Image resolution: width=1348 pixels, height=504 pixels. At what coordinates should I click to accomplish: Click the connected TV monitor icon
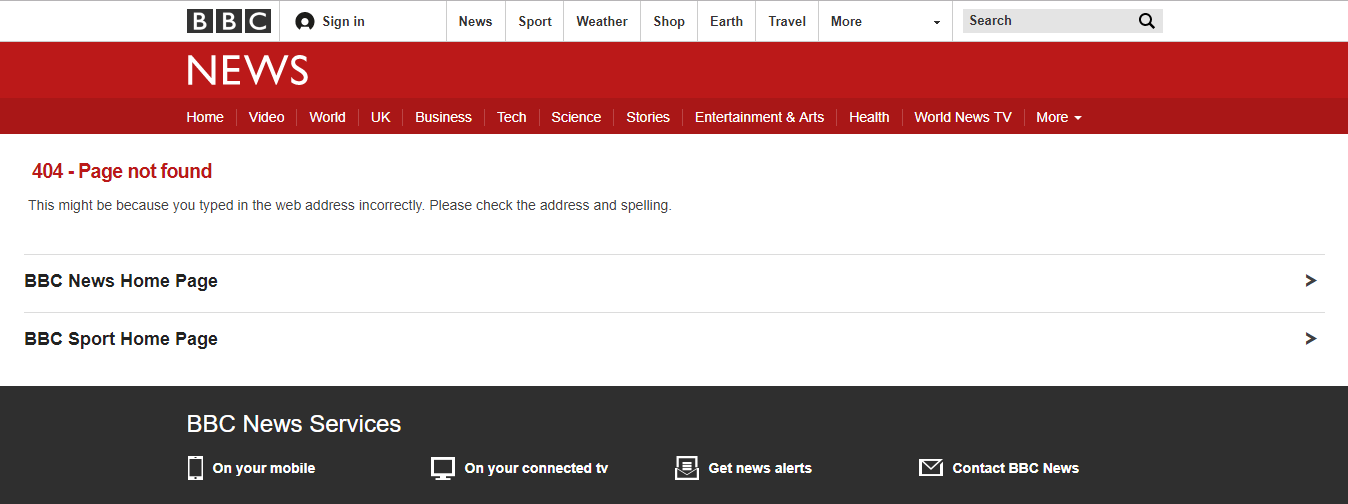point(443,468)
